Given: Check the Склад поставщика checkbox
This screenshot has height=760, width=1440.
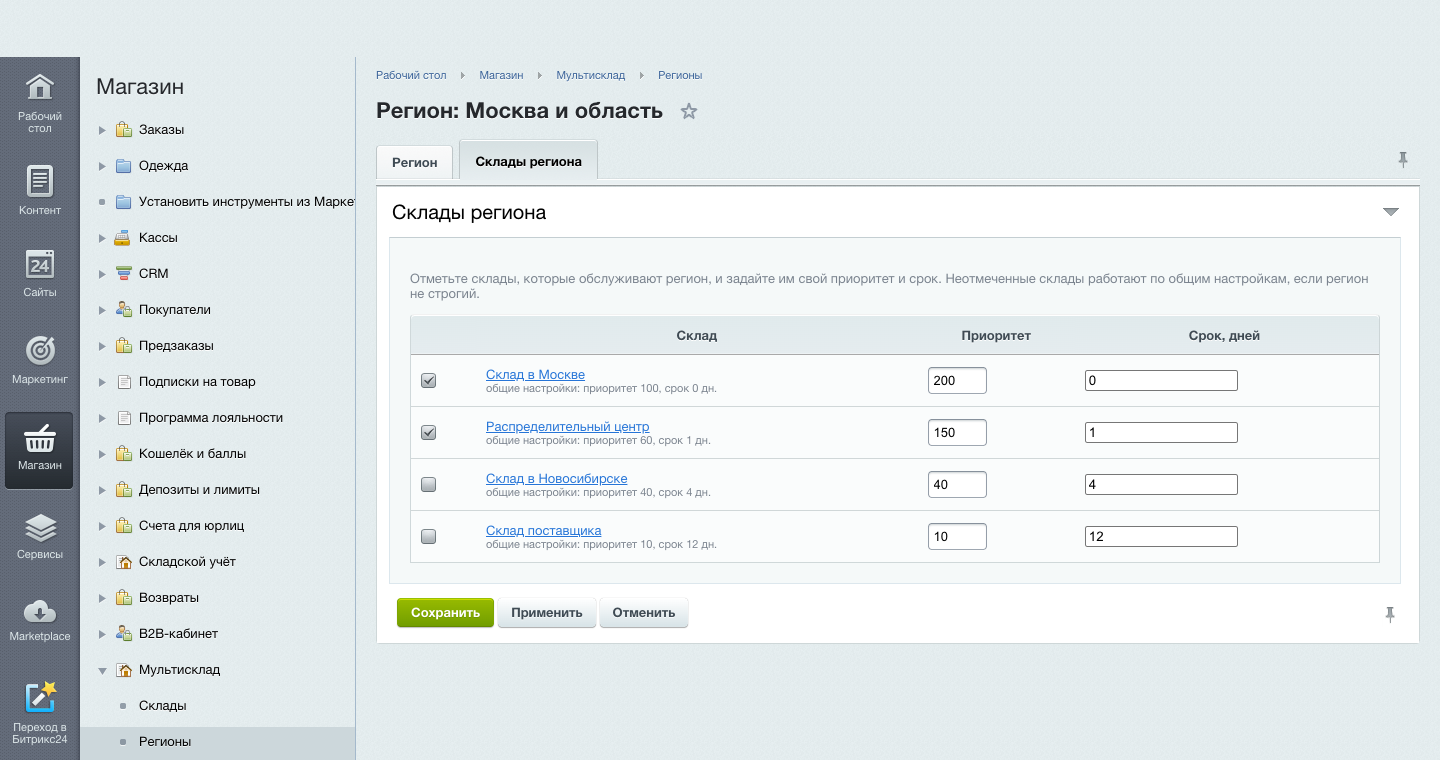Looking at the screenshot, I should tap(429, 536).
